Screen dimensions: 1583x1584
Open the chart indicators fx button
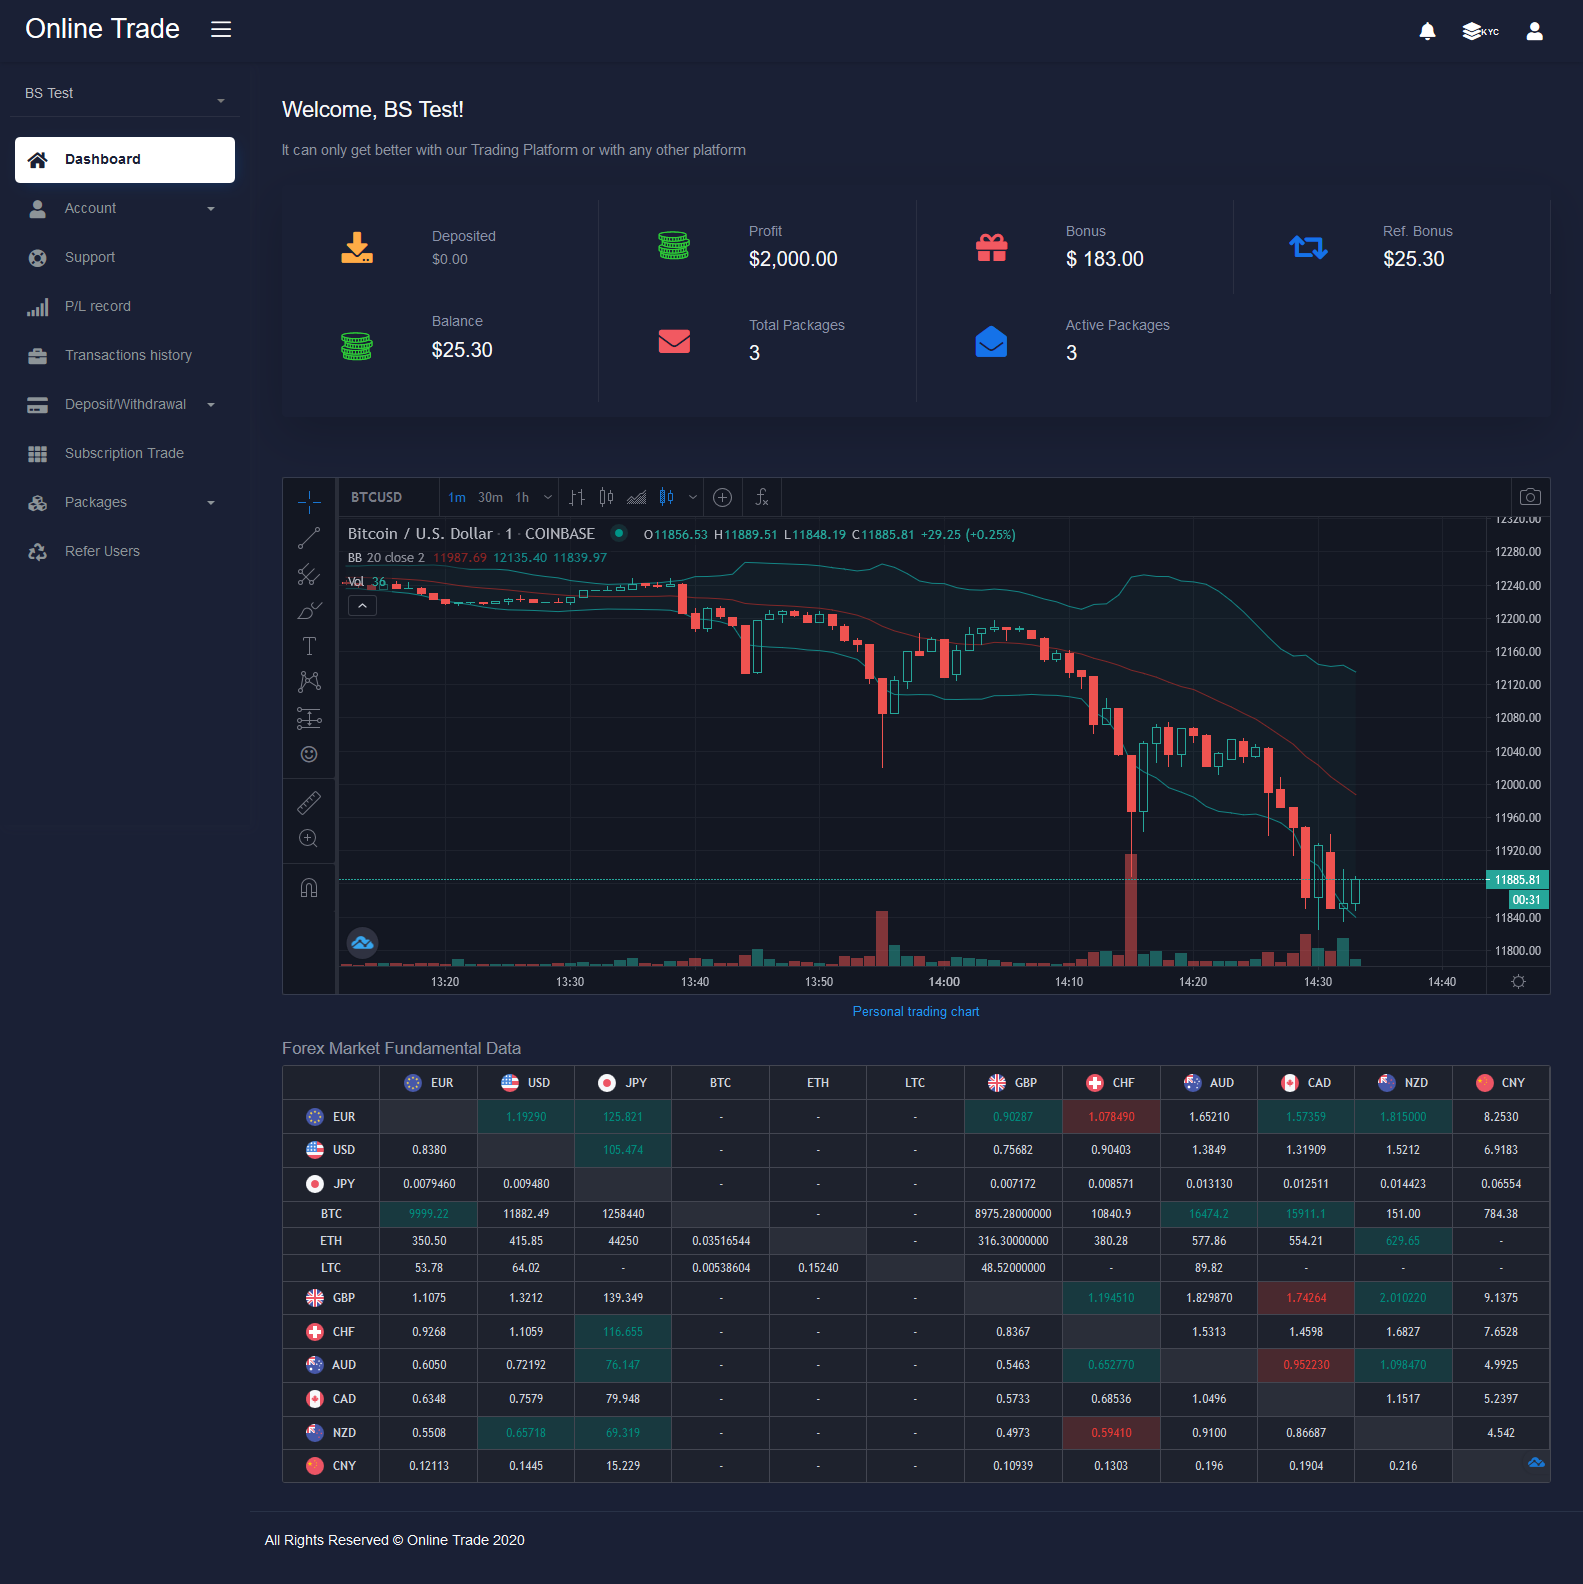tap(762, 497)
